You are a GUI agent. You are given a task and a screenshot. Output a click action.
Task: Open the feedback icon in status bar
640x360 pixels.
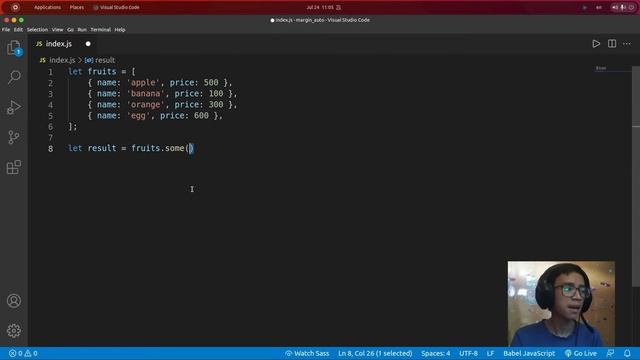coord(611,353)
